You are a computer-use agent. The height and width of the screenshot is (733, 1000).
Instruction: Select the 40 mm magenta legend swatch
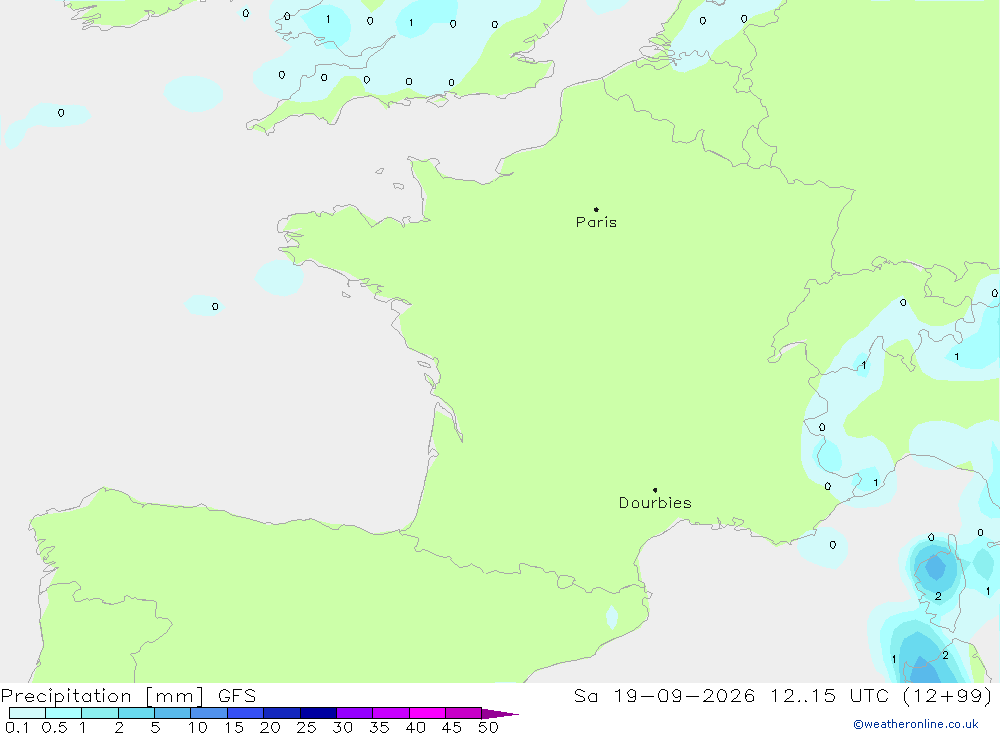click(x=427, y=713)
